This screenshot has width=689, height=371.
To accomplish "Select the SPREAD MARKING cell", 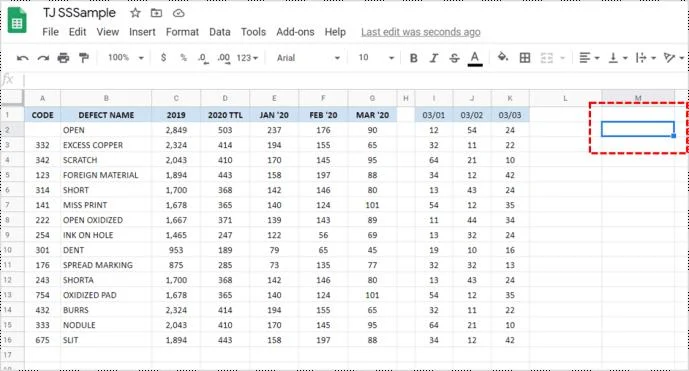I will pos(106,265).
